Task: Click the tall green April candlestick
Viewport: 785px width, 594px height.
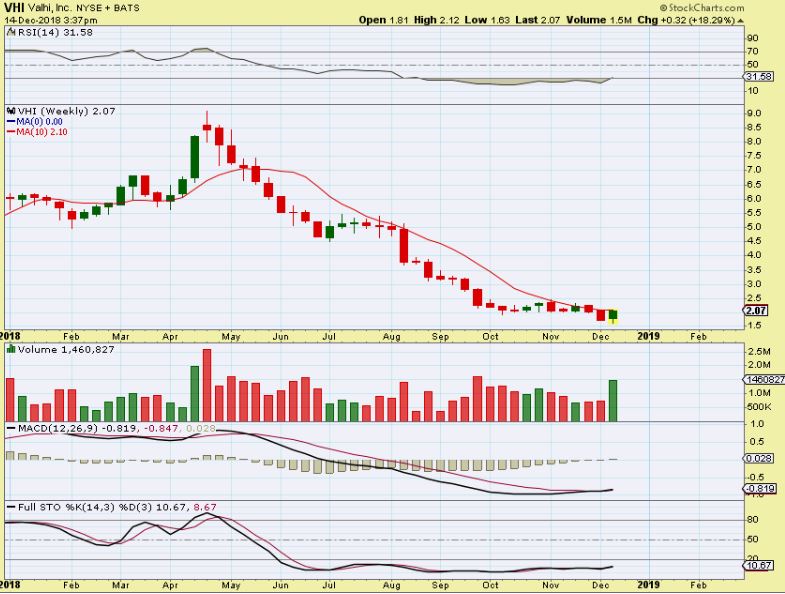Action: (x=195, y=157)
